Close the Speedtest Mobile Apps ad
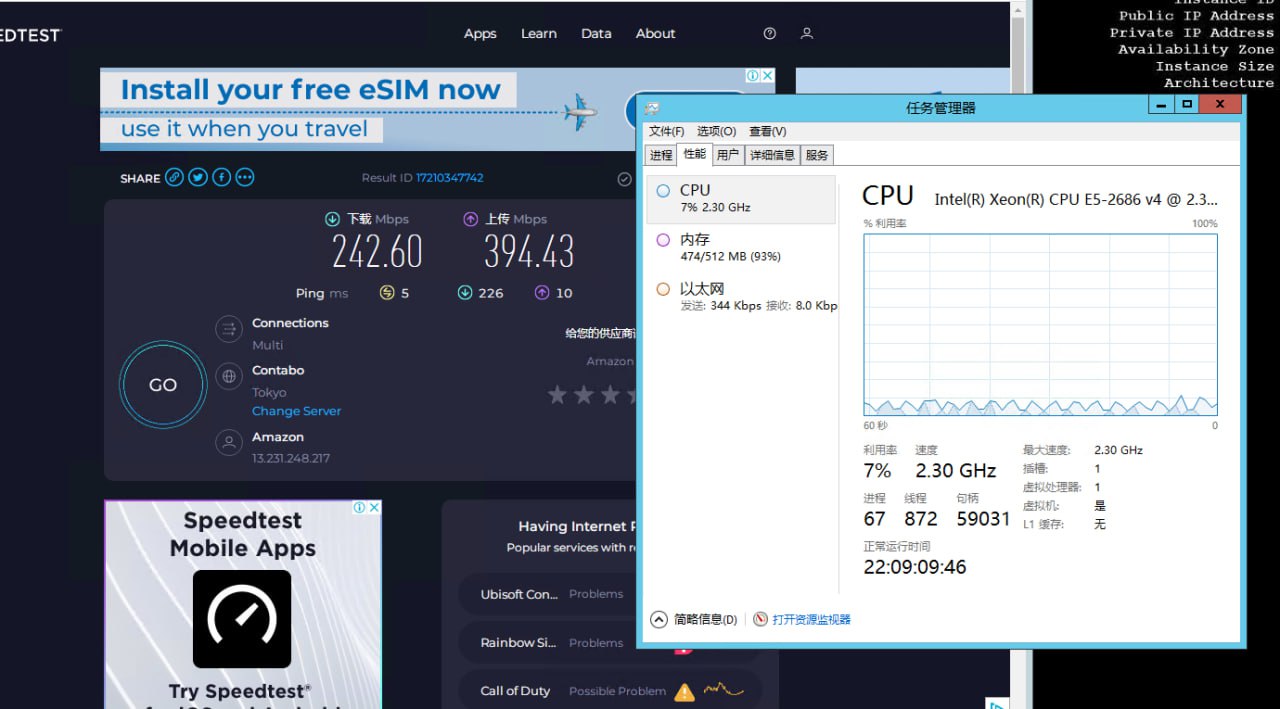This screenshot has height=709, width=1280. click(x=374, y=508)
